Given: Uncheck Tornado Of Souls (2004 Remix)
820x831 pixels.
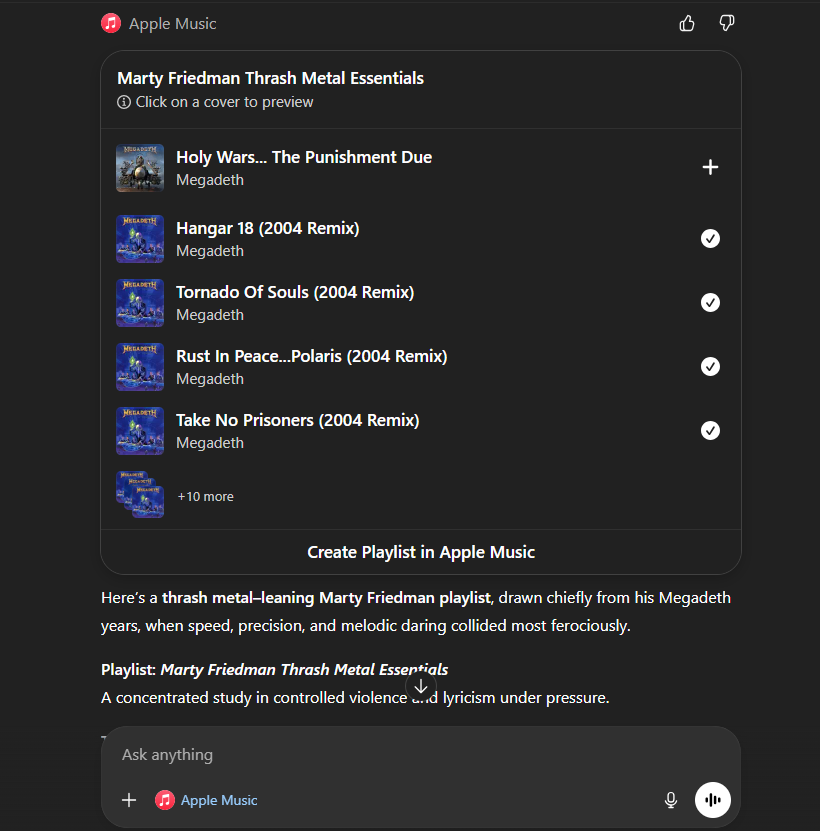Looking at the screenshot, I should (710, 302).
